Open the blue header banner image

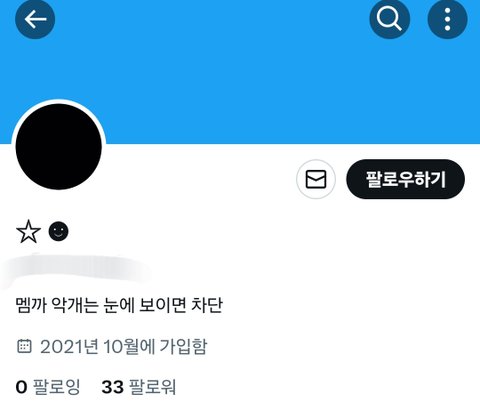click(240, 72)
